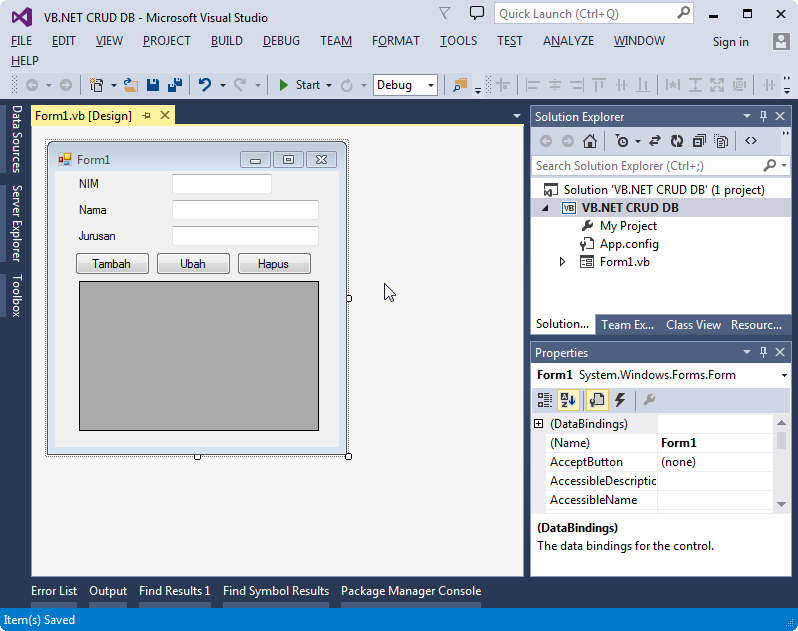Screen dimensions: 798x631
Task: Open the DEBUG menu
Action: 281,41
